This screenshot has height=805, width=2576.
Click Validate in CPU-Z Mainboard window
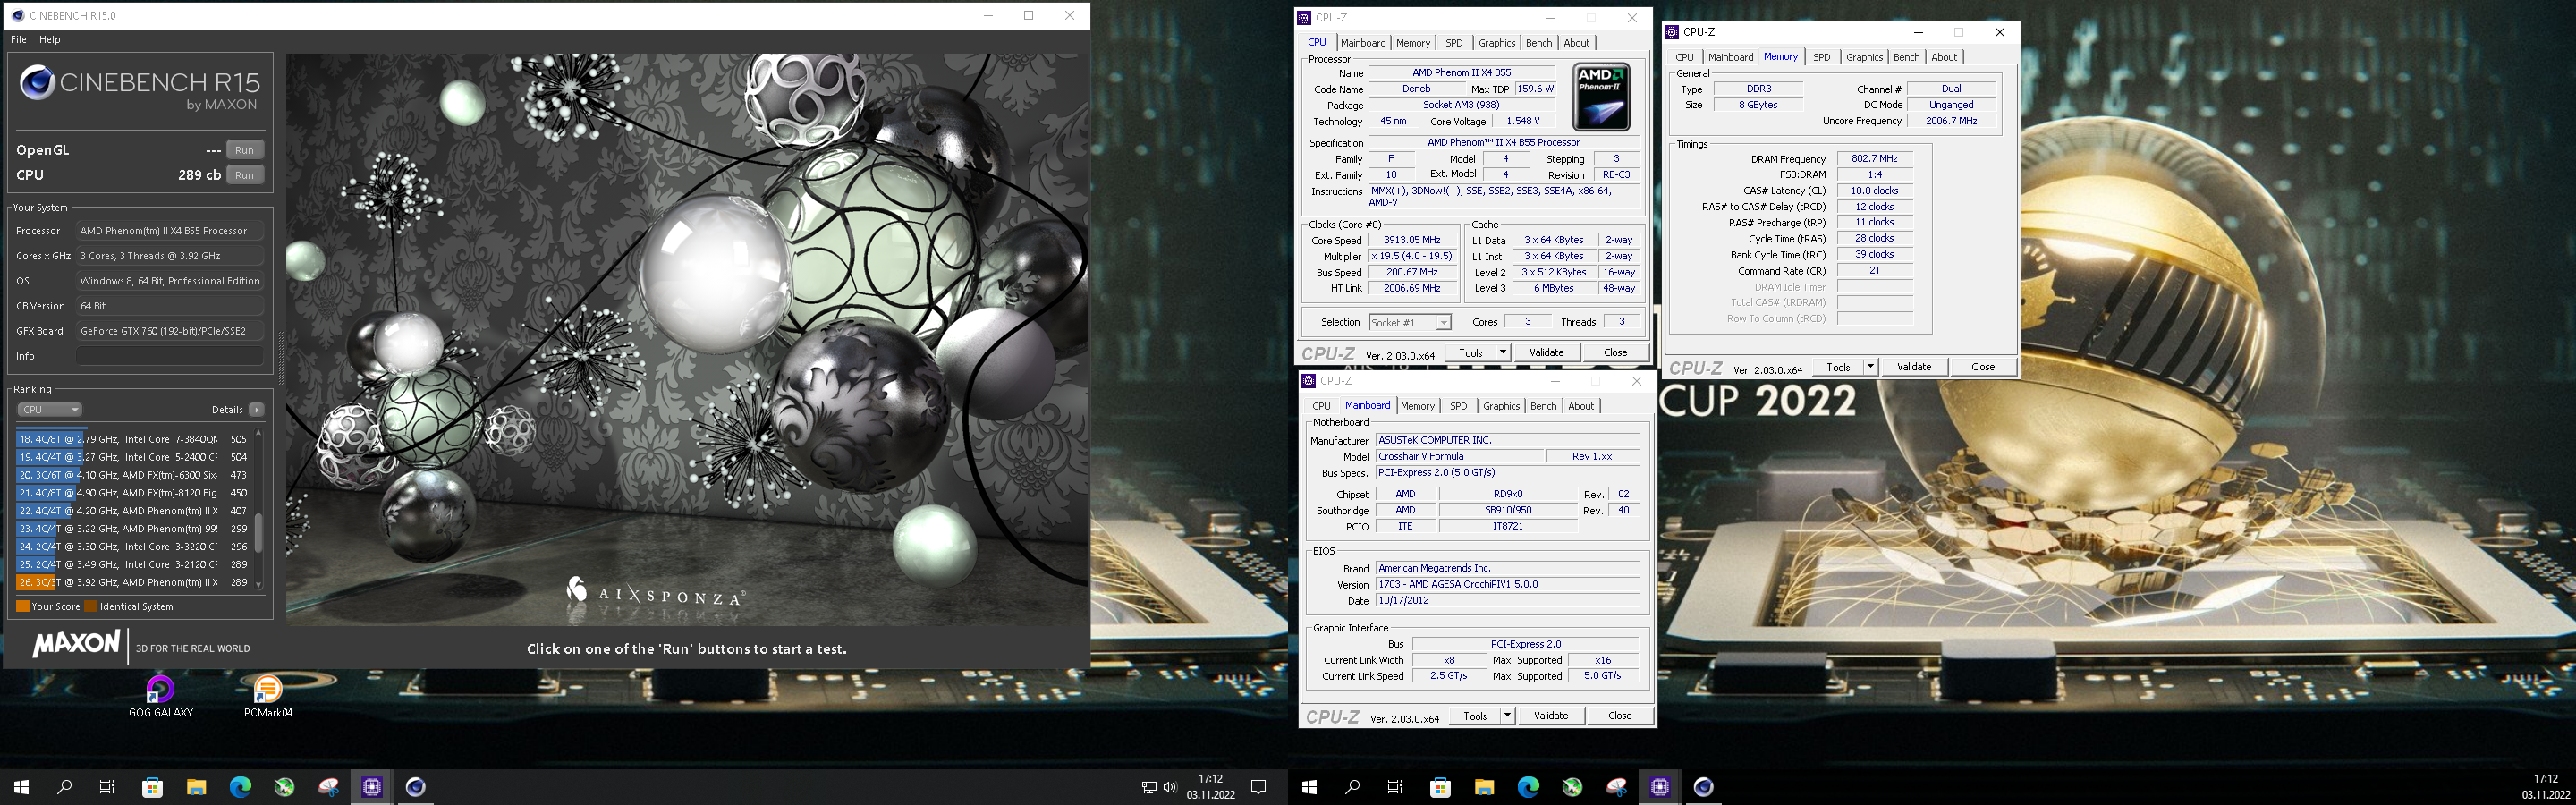pos(1551,716)
